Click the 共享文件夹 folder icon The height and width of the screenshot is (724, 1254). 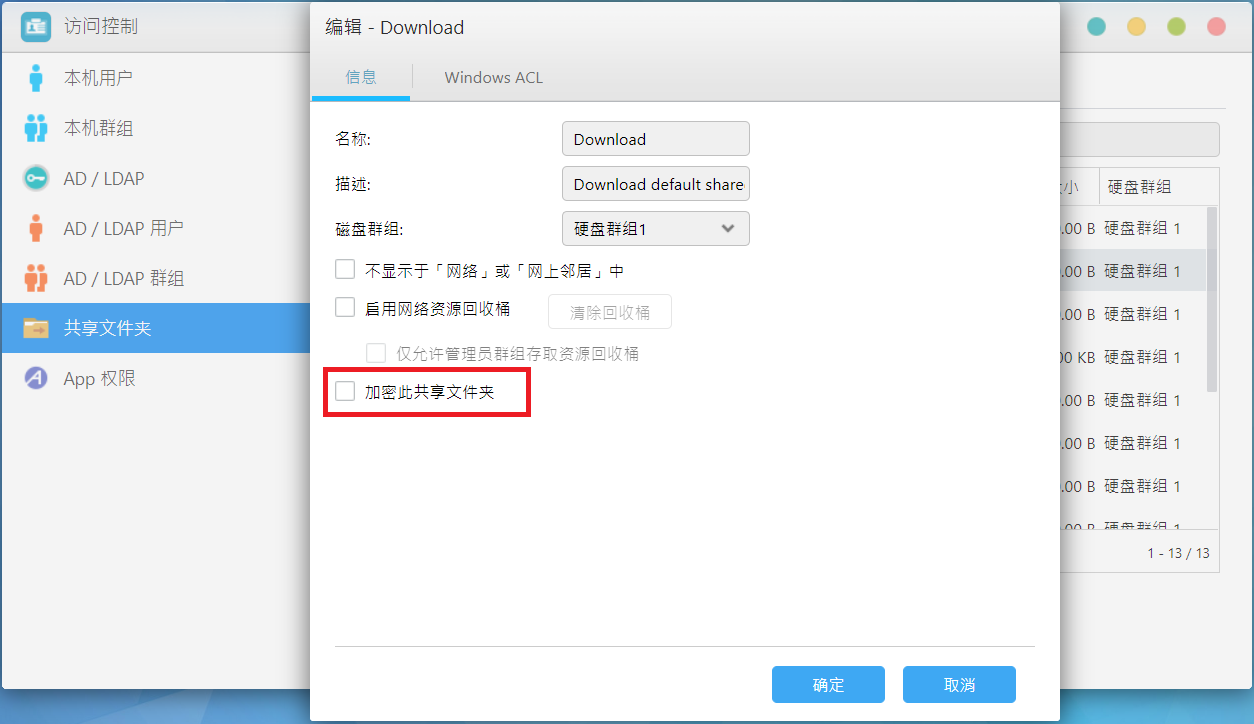click(x=36, y=328)
